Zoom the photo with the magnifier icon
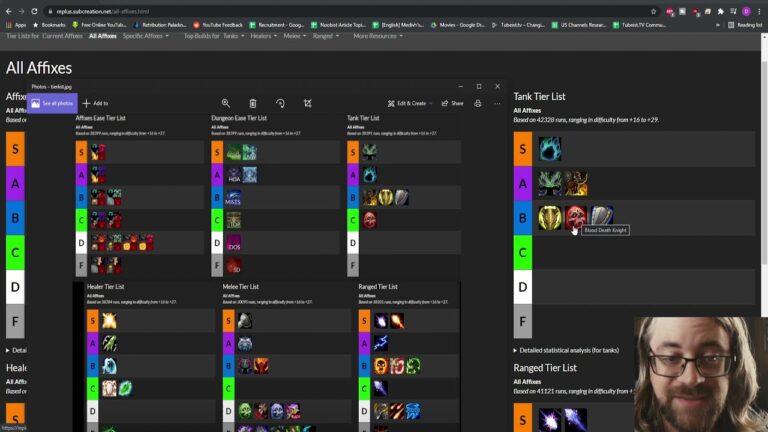 pos(226,103)
